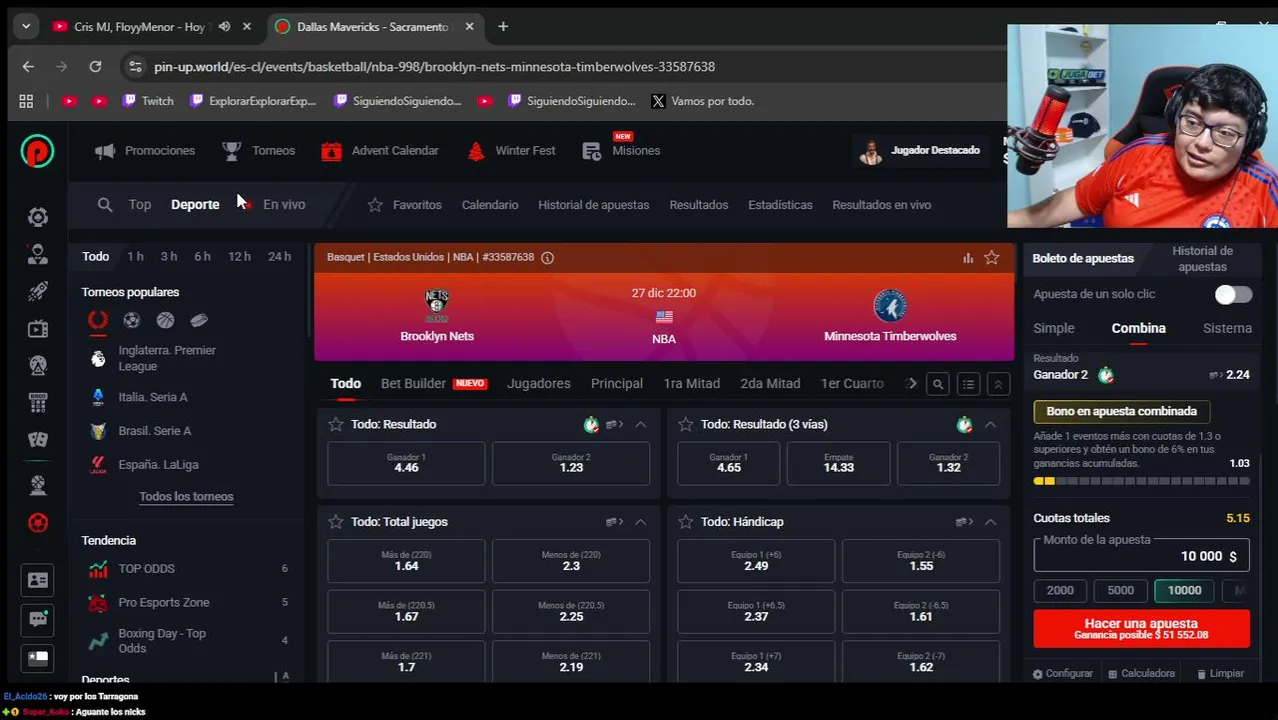Select the 1 h time filter

click(135, 257)
